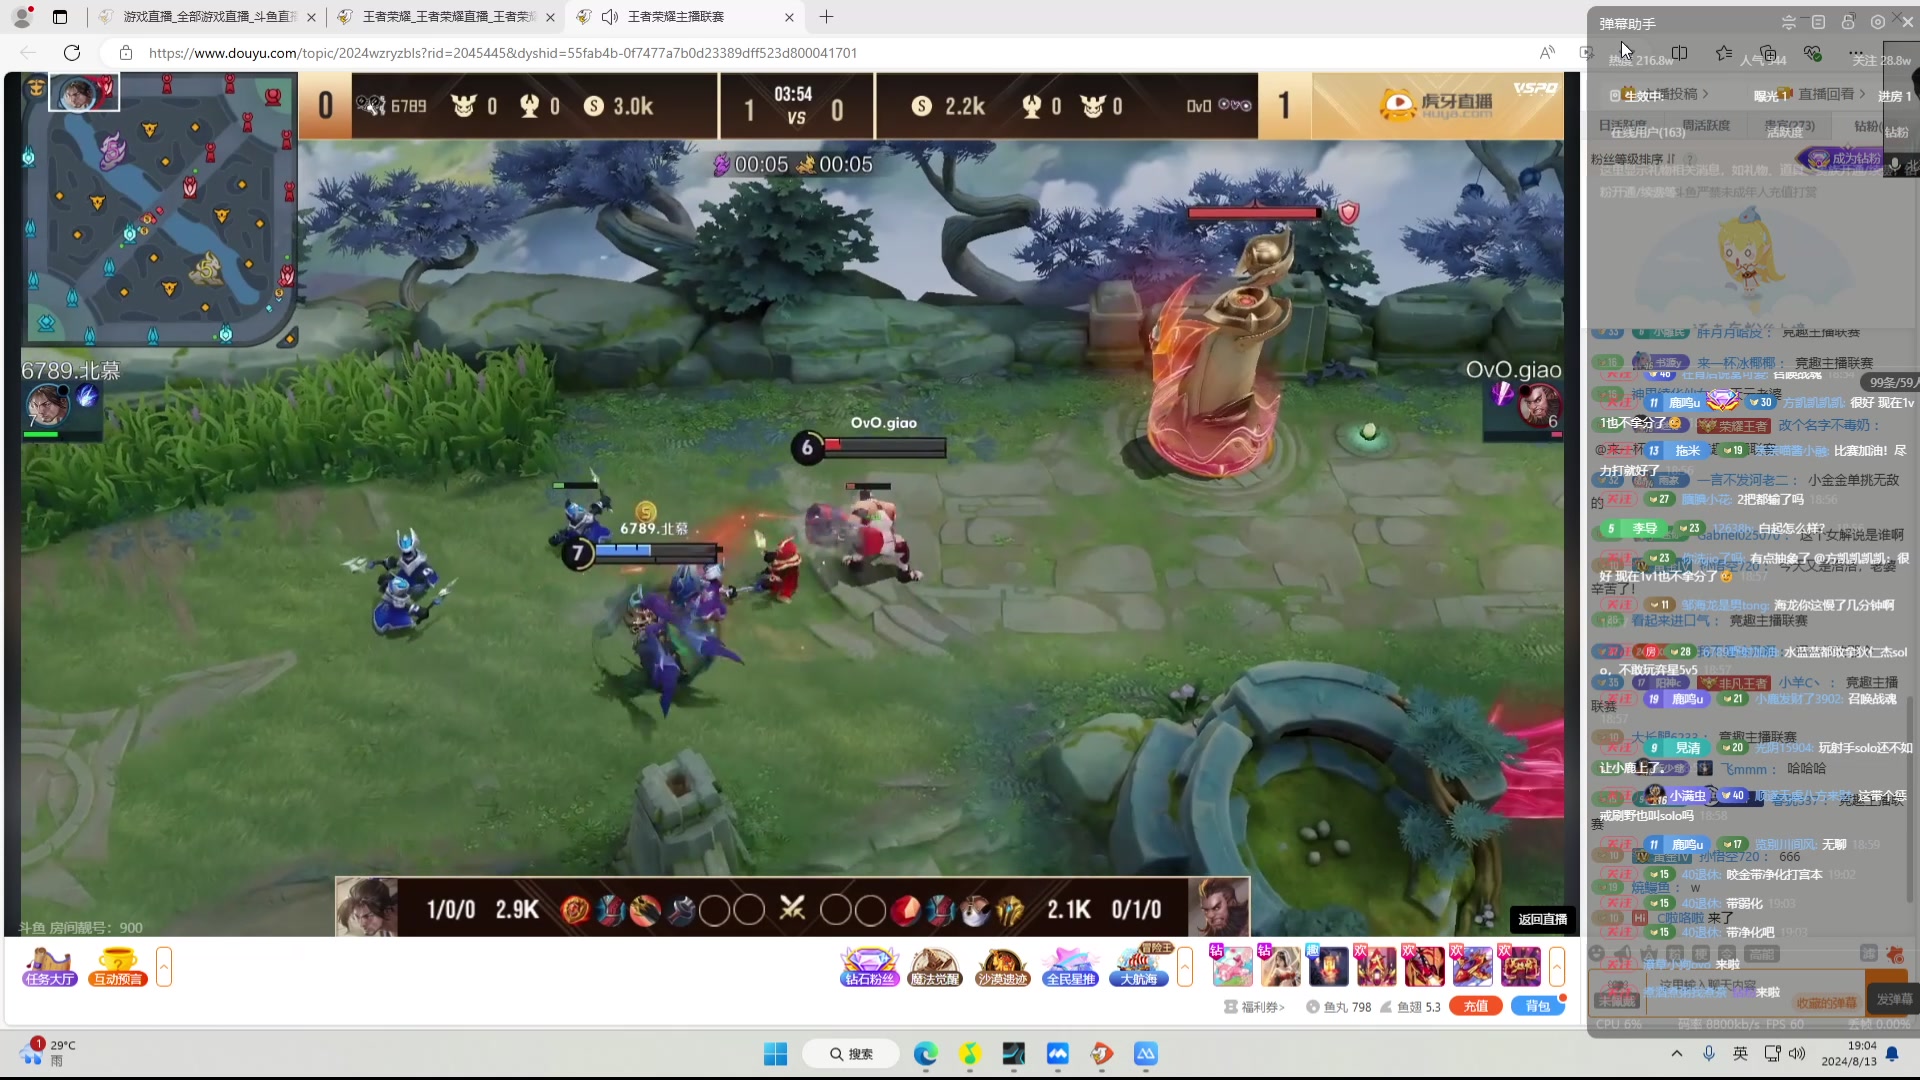Open the Windows Start menu
Screen dimensions: 1920x1080
pyautogui.click(x=775, y=1054)
